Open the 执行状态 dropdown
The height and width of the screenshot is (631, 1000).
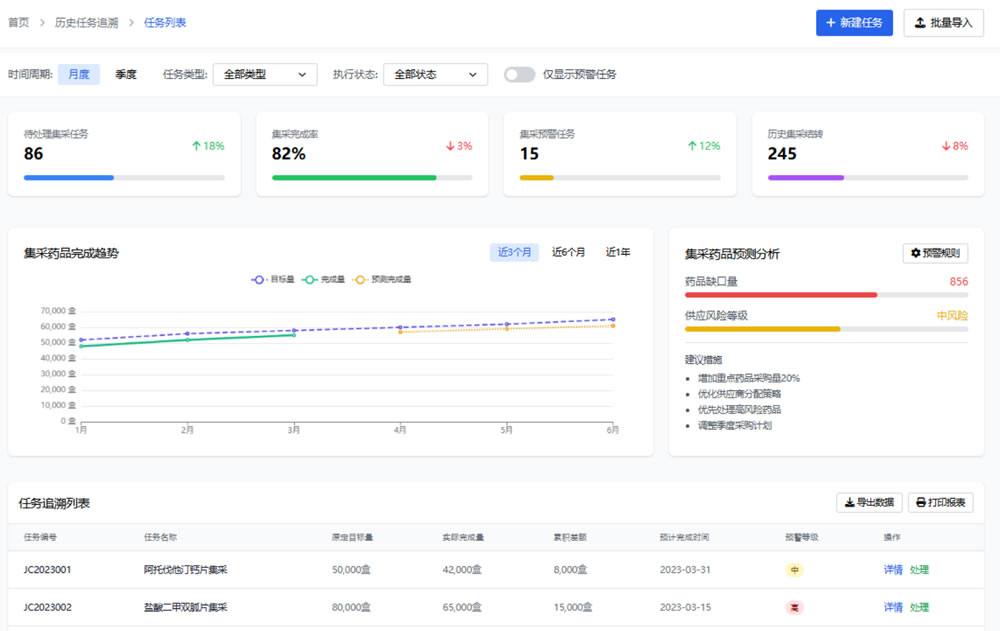coord(435,74)
